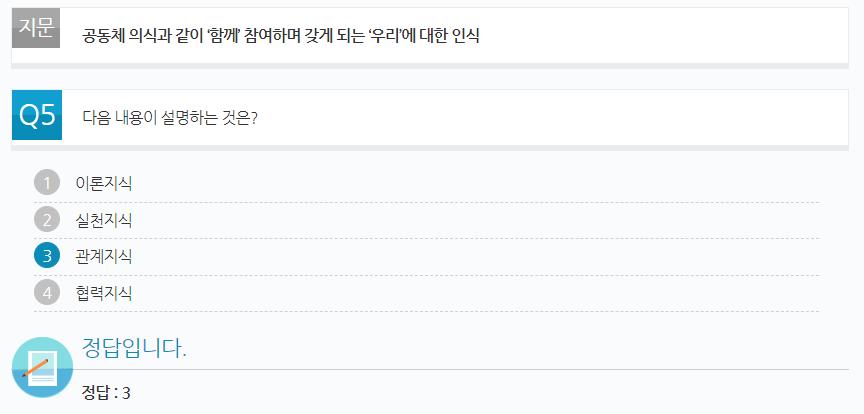864x414 pixels.
Task: Click the blue Q5 question badge
Action: 37,115
